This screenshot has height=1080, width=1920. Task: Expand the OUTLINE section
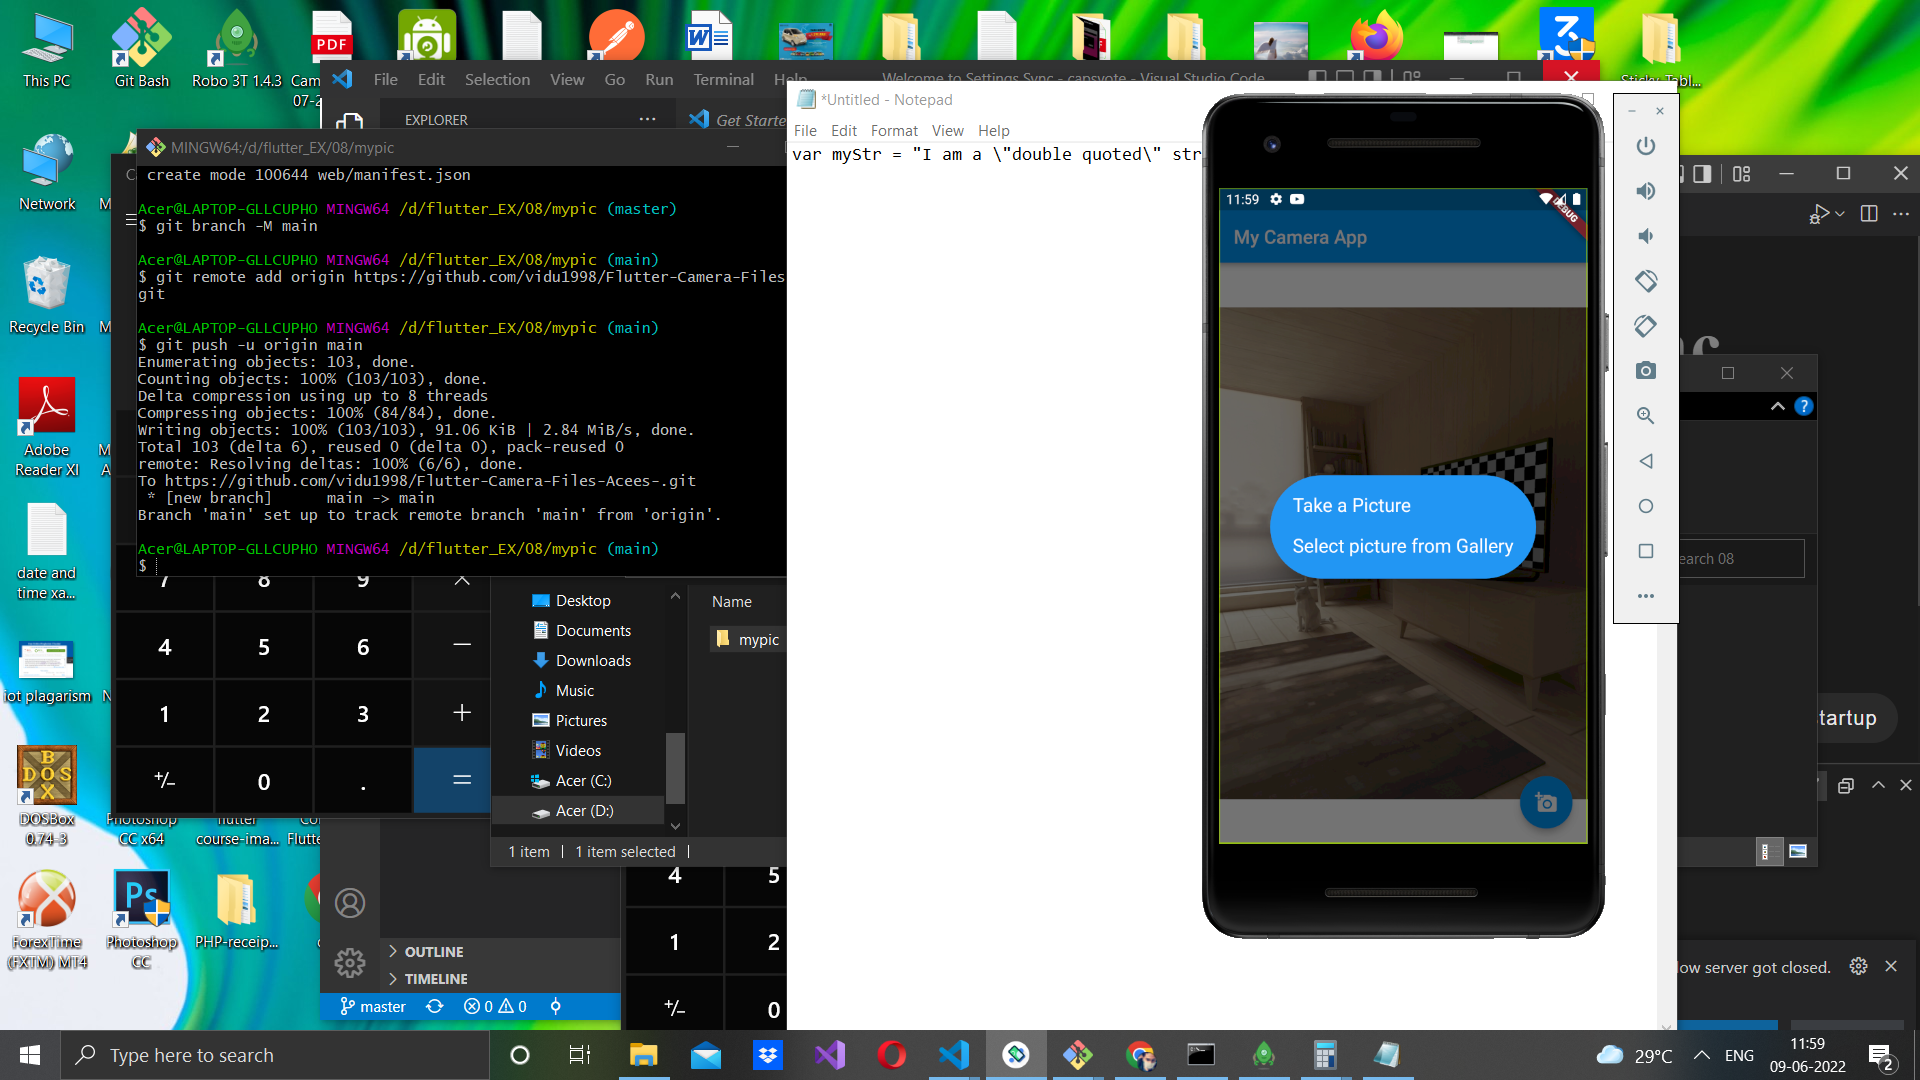click(436, 951)
